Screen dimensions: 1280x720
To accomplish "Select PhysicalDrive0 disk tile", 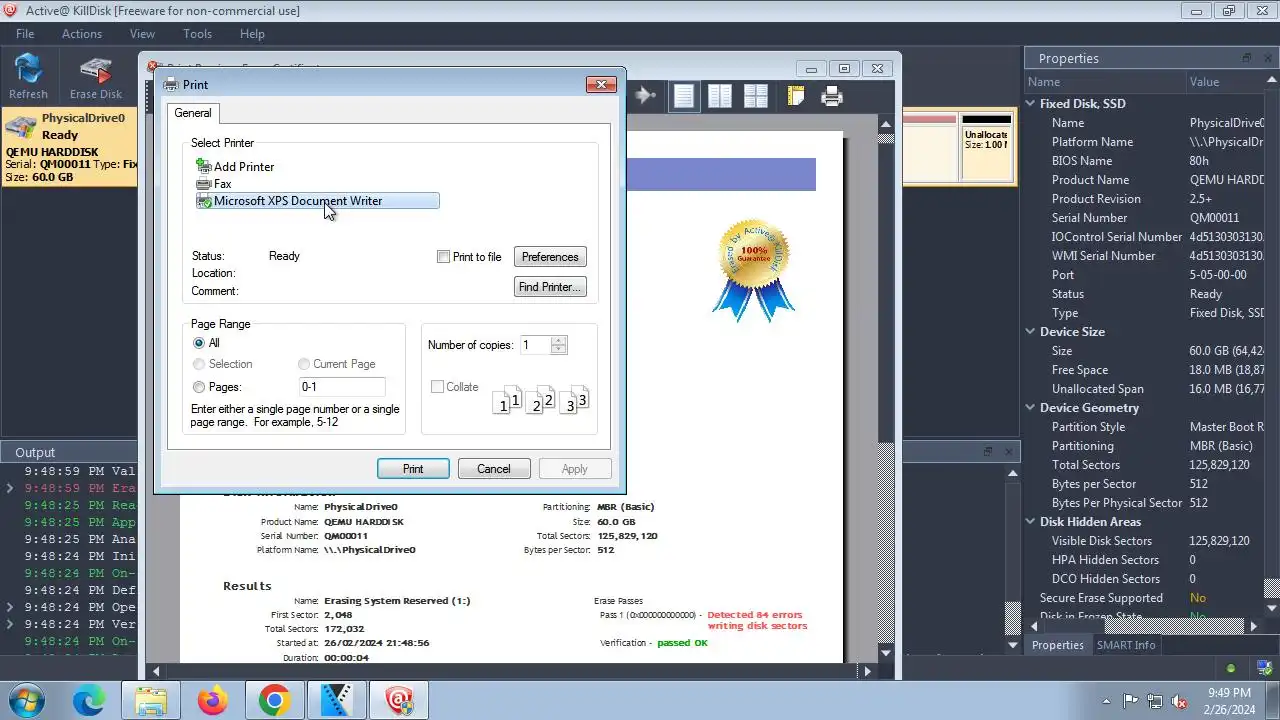I will pyautogui.click(x=69, y=148).
